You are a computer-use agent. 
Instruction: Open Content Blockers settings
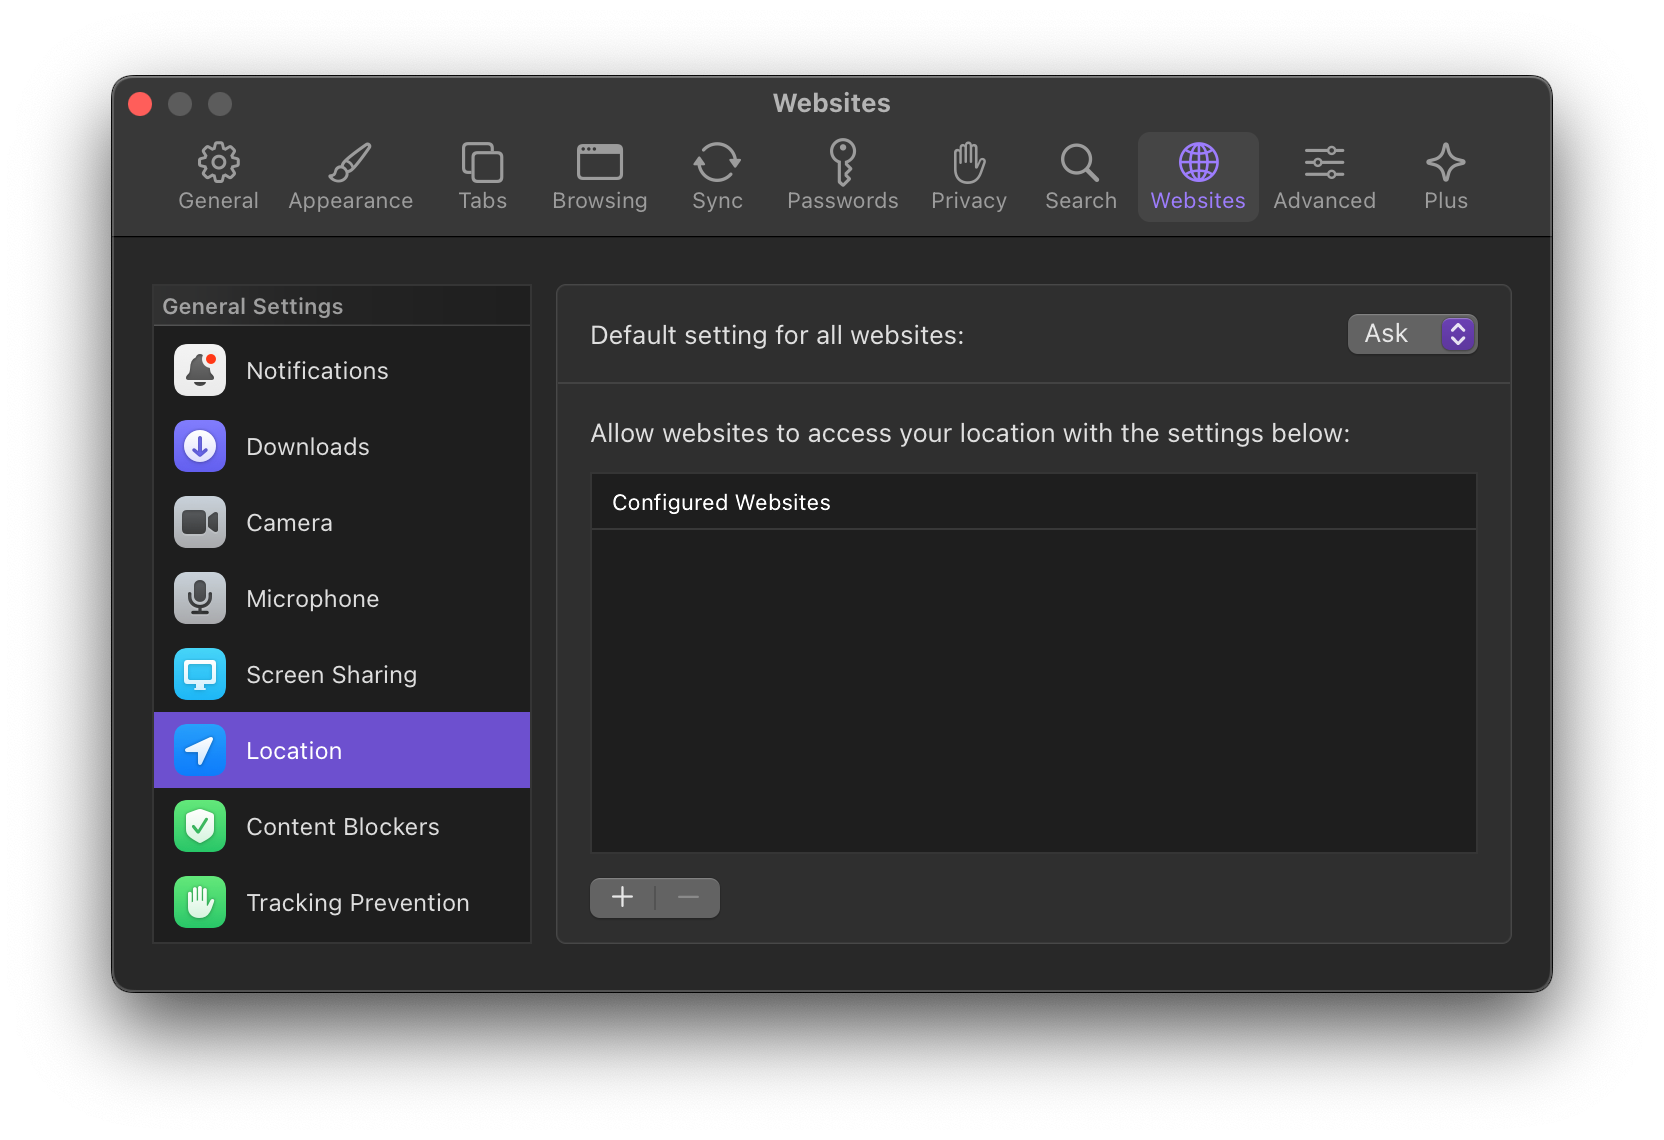click(341, 827)
